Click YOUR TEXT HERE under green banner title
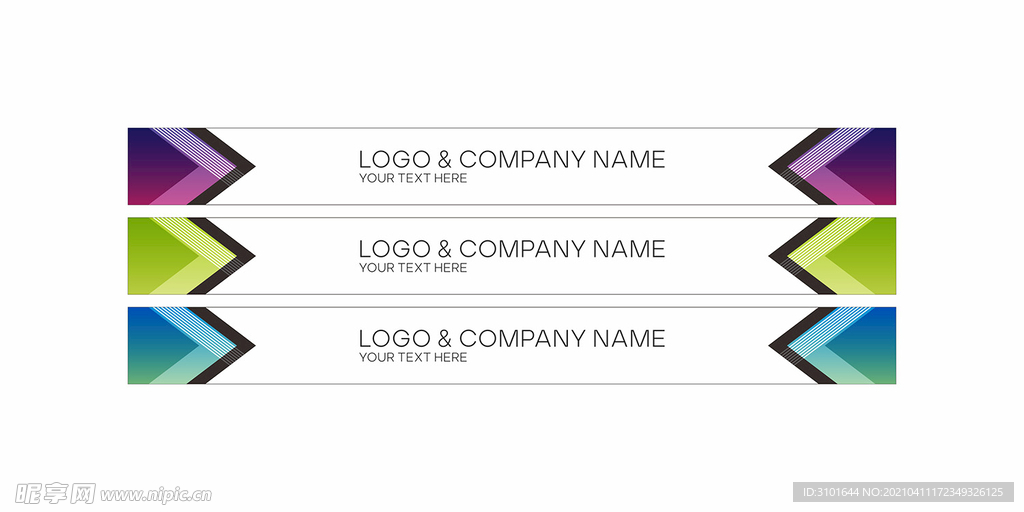The width and height of the screenshot is (1024, 512). 413,268
